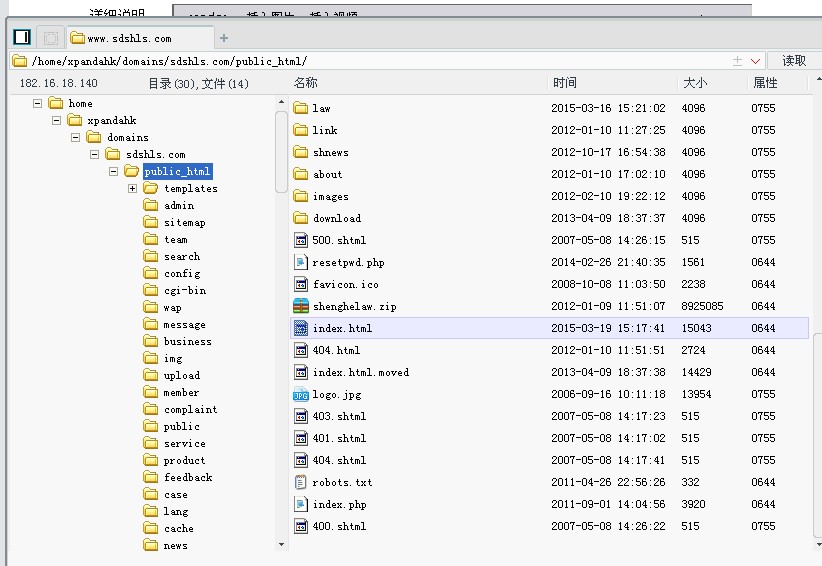Click the wap folder icon in tree
822x566 pixels.
coord(150,307)
